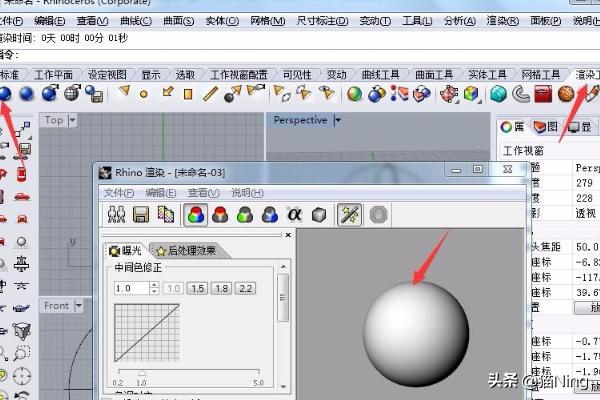The height and width of the screenshot is (400, 600).
Task: Click the black sphere with arrow icon
Action: [233, 94]
